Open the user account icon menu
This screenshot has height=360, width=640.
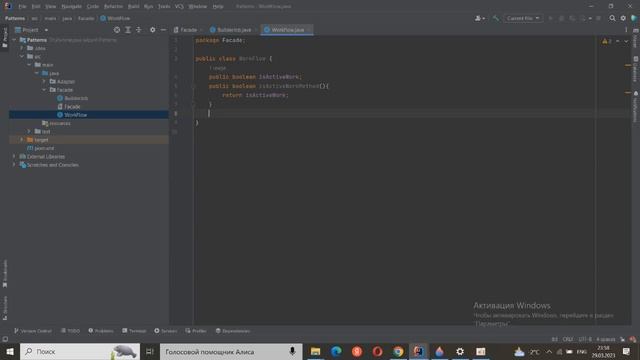coord(480,18)
